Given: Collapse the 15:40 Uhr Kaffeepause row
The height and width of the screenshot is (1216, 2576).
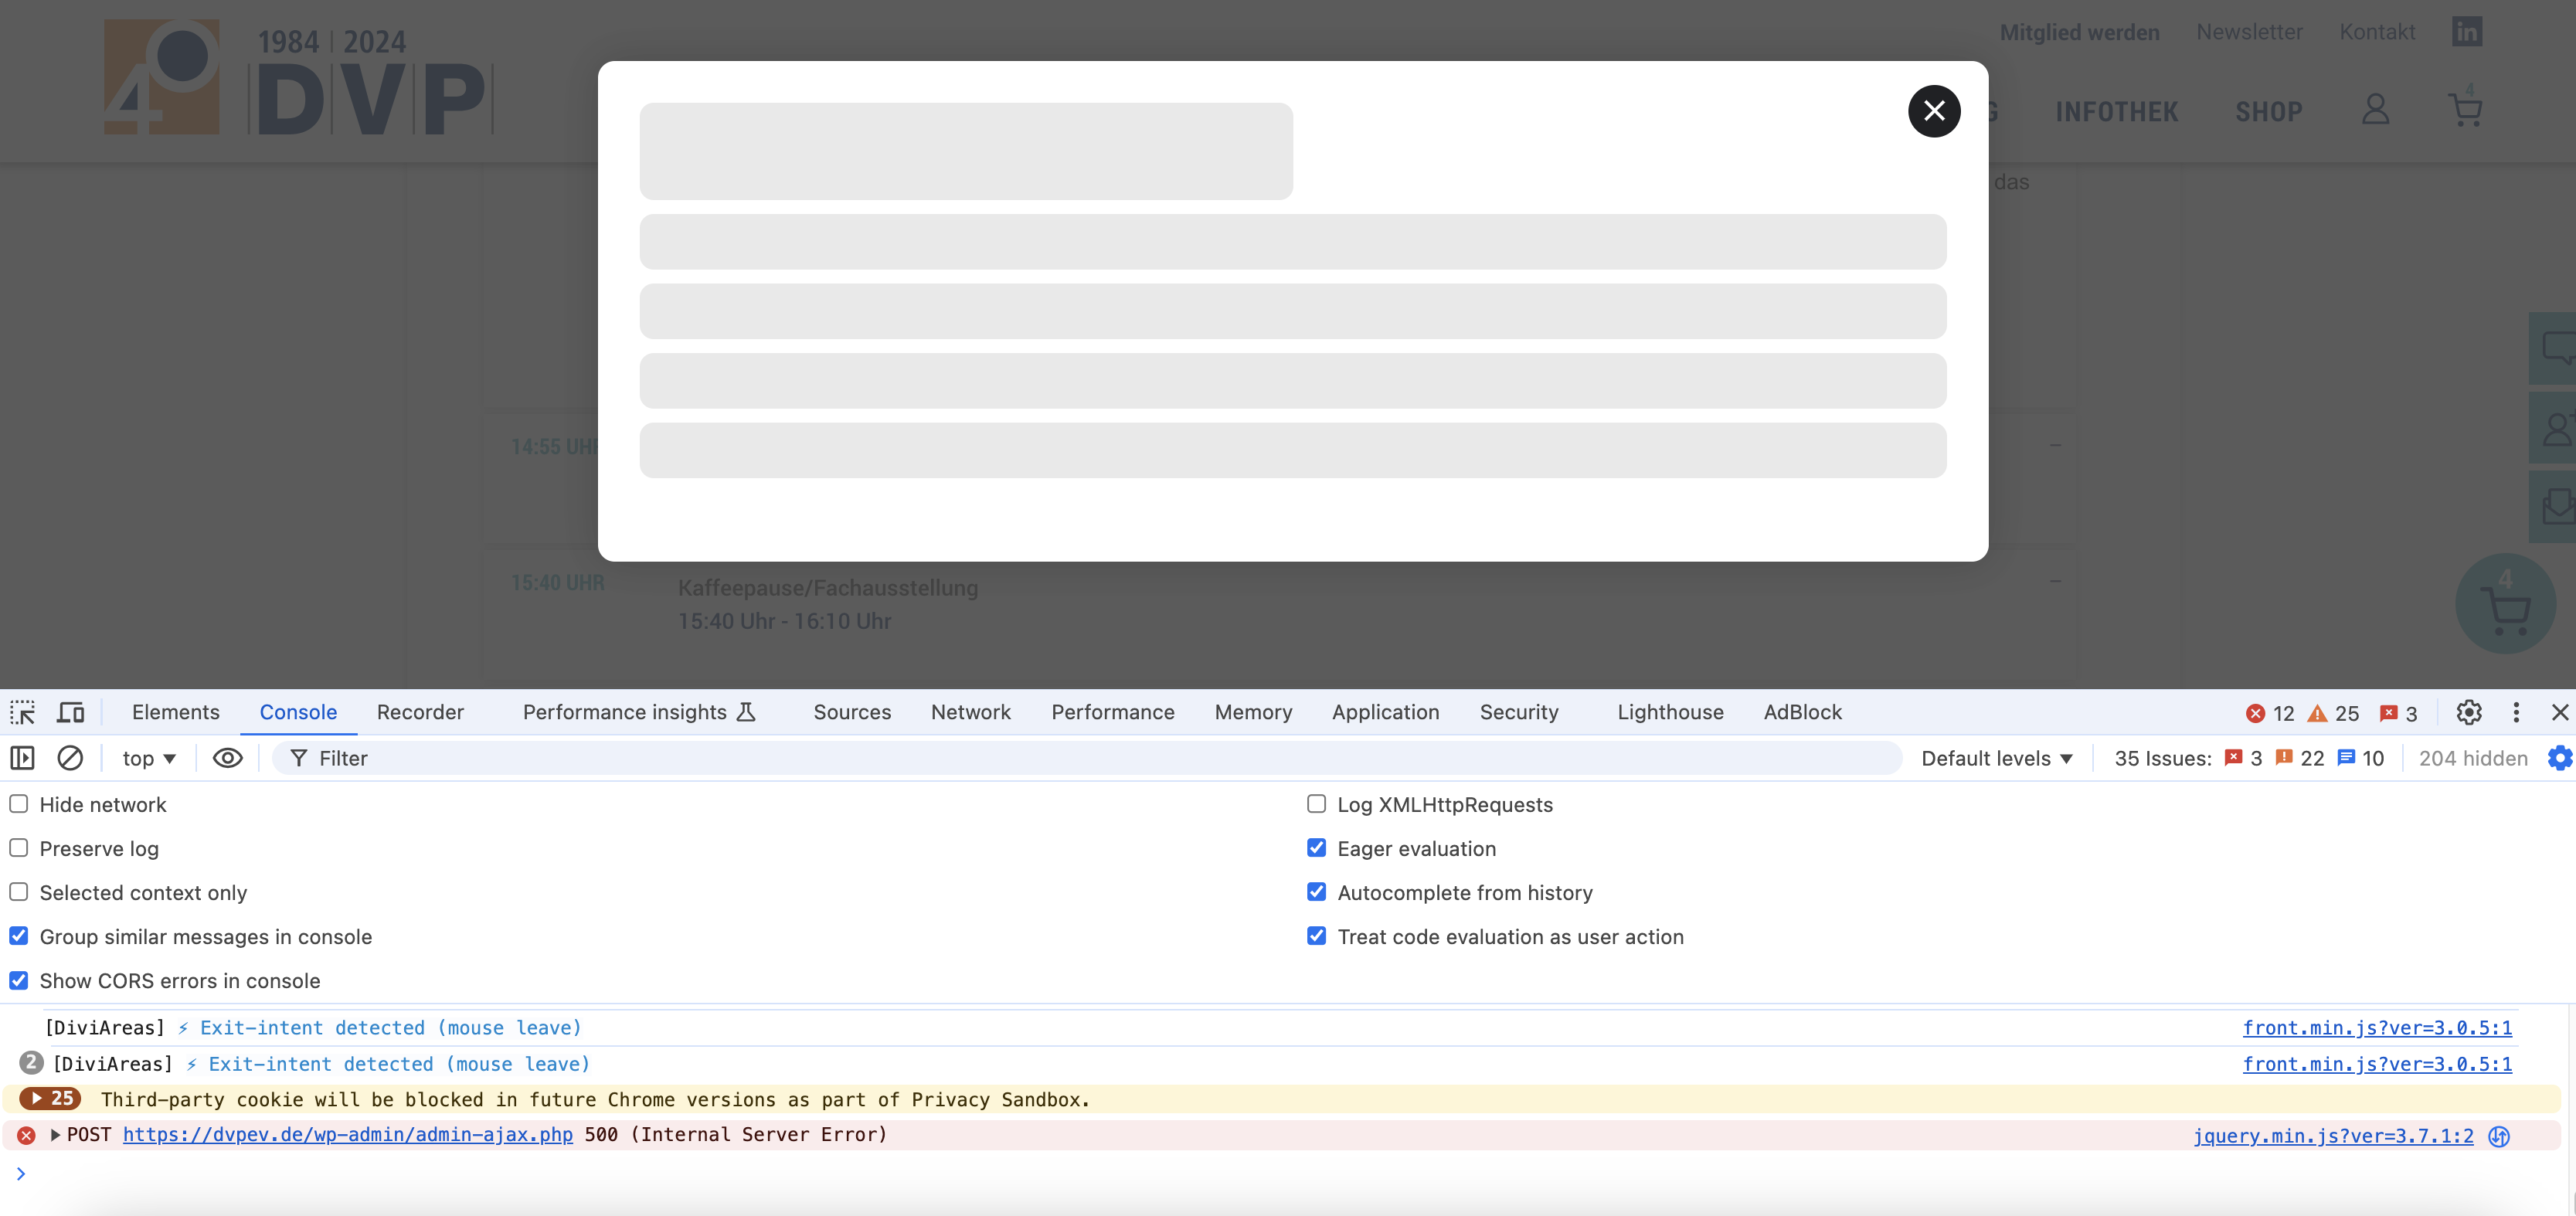Looking at the screenshot, I should pyautogui.click(x=2055, y=581).
